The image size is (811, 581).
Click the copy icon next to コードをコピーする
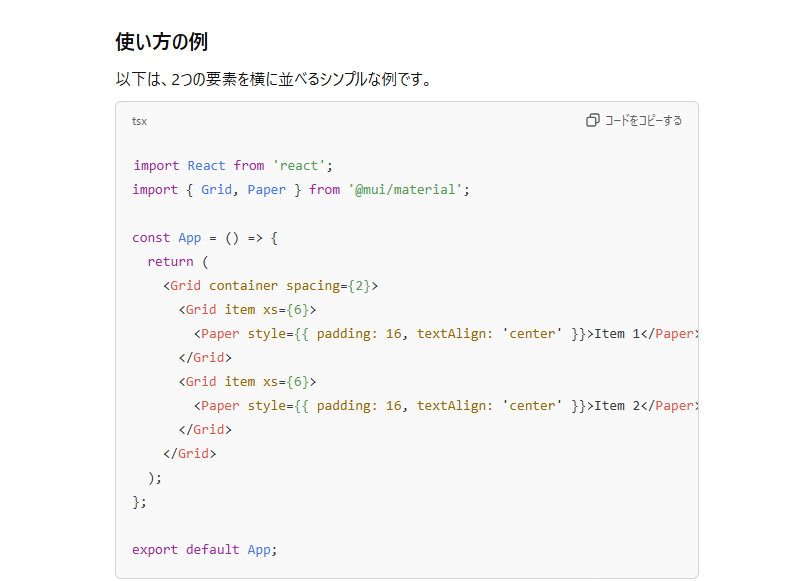pyautogui.click(x=592, y=118)
